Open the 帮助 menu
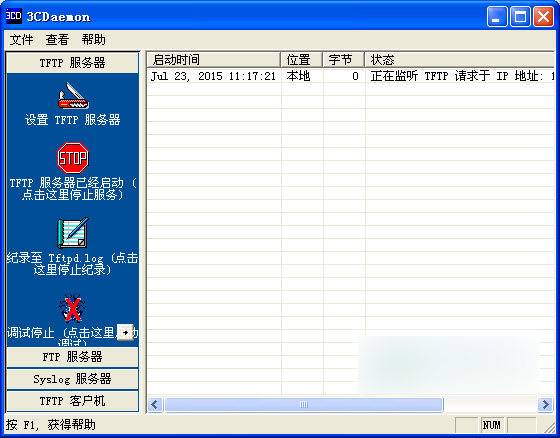The height and width of the screenshot is (438, 560). coord(94,39)
